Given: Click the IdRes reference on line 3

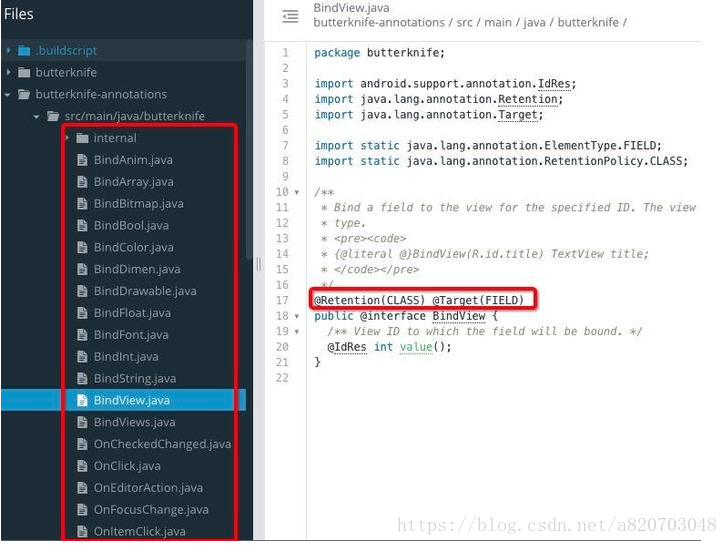Looking at the screenshot, I should pos(554,84).
